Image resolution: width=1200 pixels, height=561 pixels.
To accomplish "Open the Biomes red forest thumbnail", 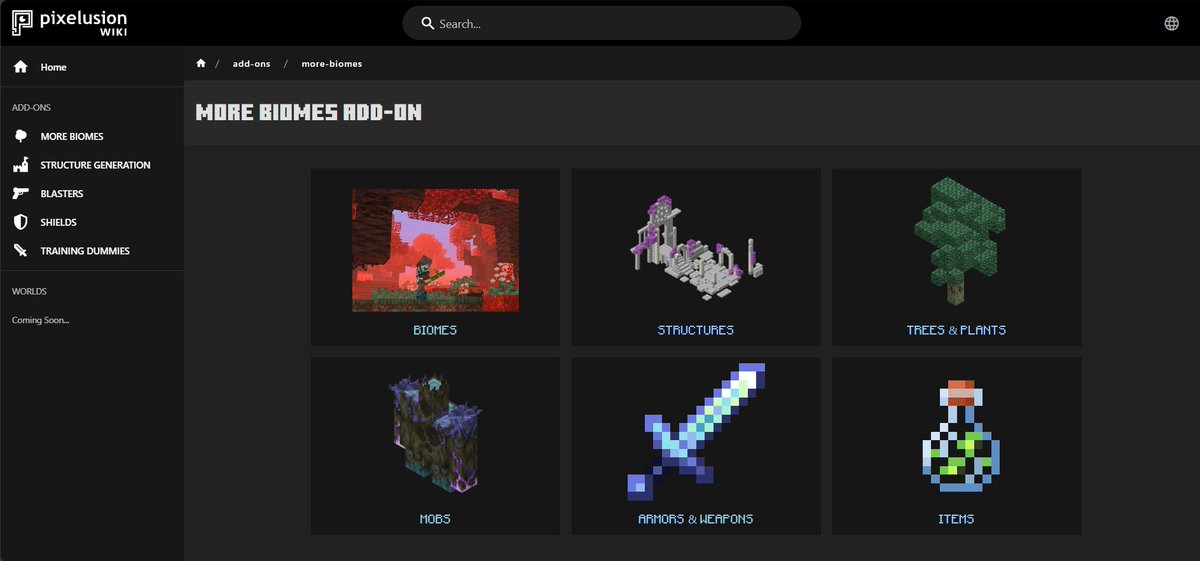I will click(435, 250).
